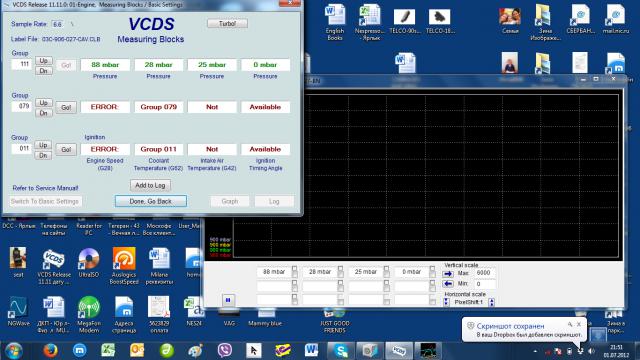
Task: Select TELCO-90s desktop icon
Action: click(x=404, y=21)
